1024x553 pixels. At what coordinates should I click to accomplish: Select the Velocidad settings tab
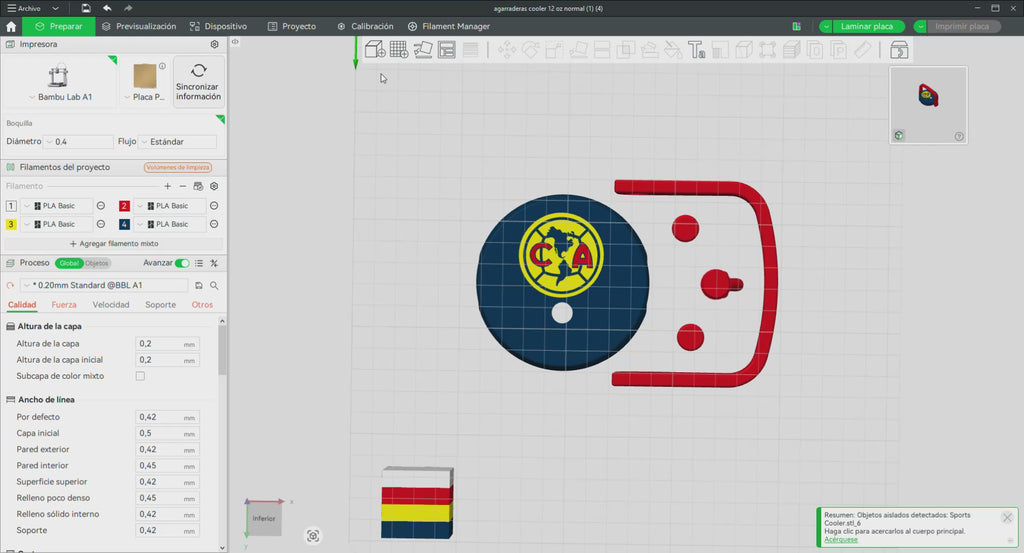111,305
